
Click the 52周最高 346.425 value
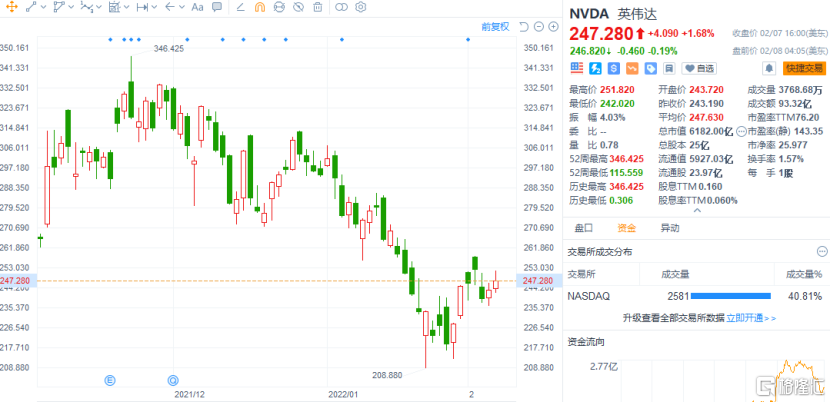[626, 159]
